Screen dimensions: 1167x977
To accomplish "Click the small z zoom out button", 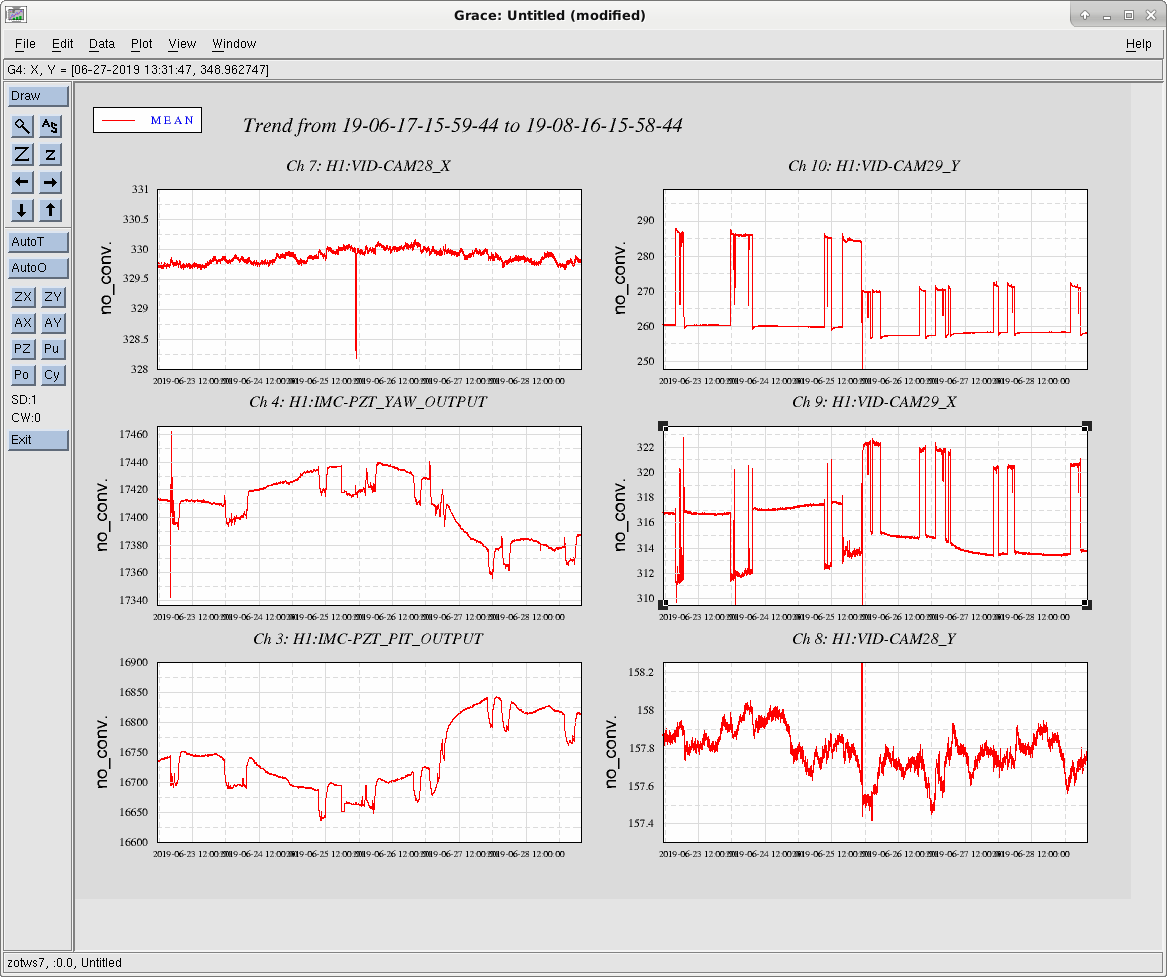I will pyautogui.click(x=50, y=155).
